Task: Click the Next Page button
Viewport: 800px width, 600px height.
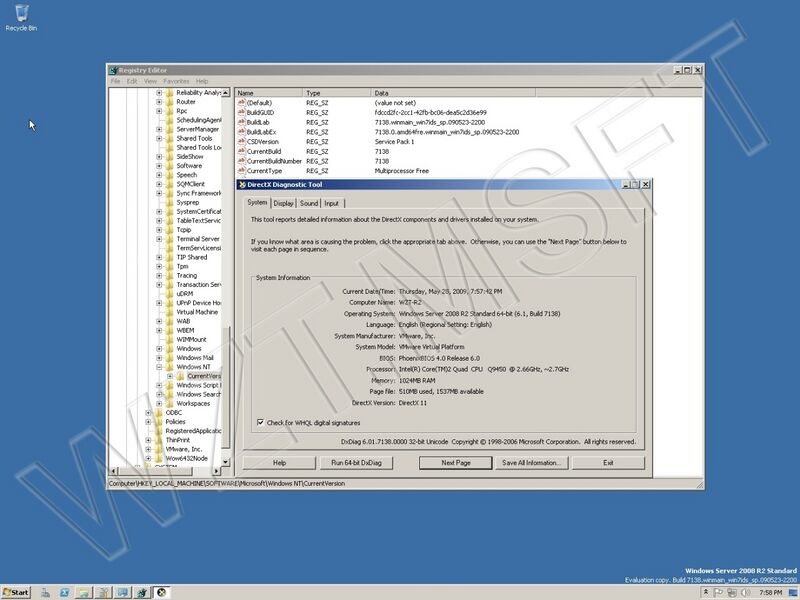Action: click(456, 463)
